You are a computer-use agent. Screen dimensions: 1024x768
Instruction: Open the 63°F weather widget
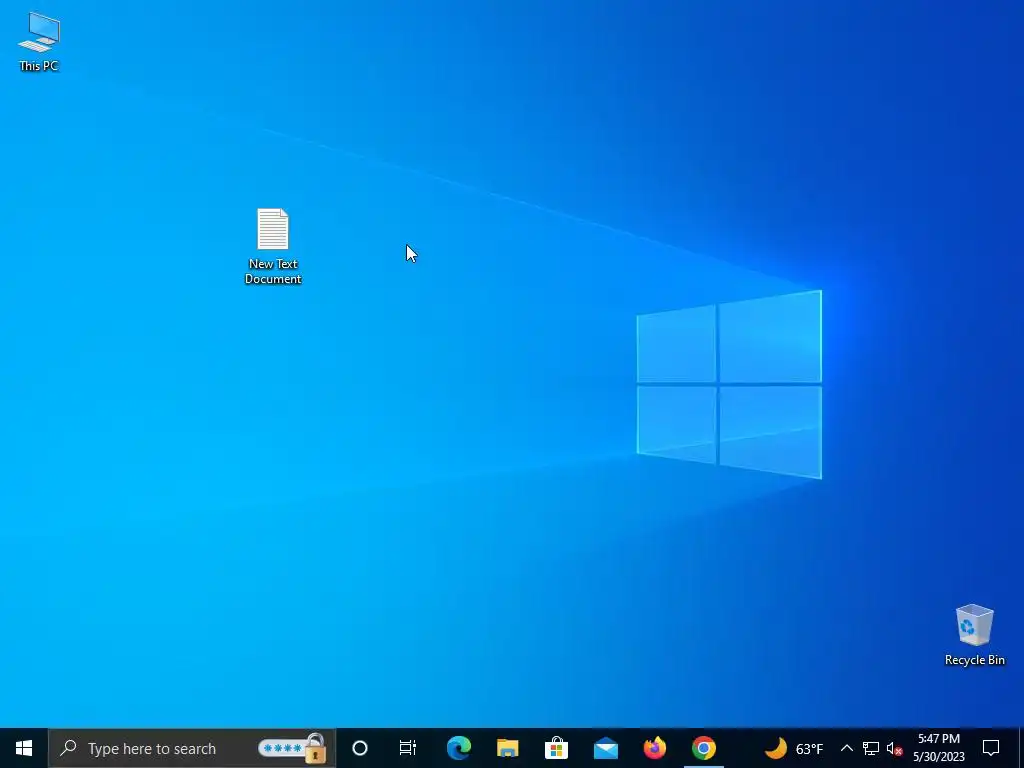tap(793, 748)
